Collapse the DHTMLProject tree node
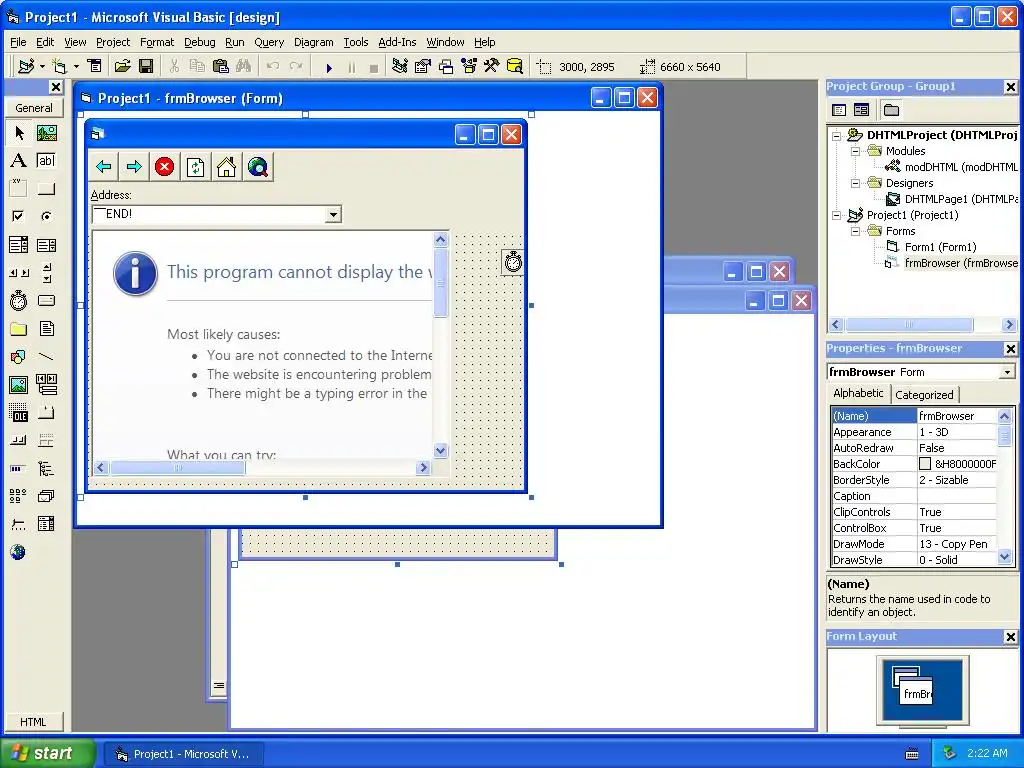The height and width of the screenshot is (768, 1024). [836, 135]
